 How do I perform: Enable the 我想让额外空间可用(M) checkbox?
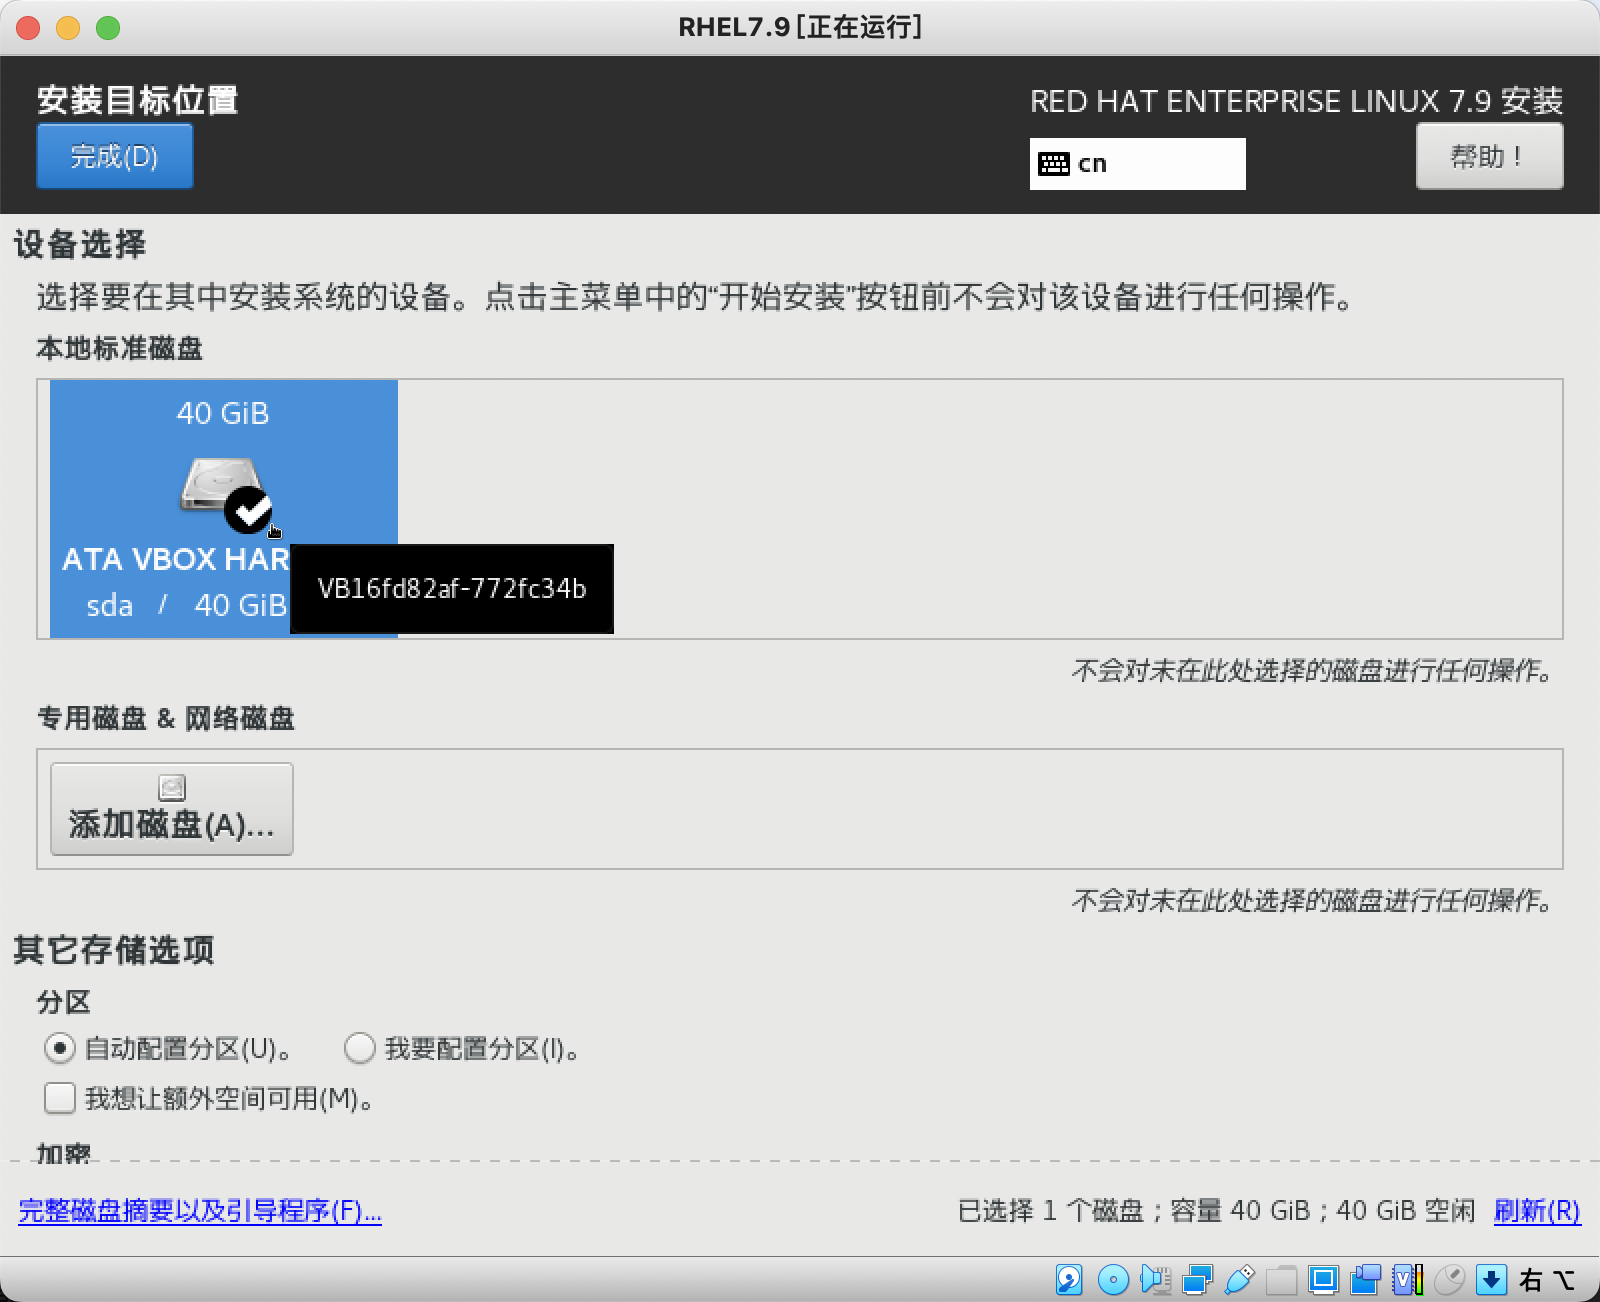(60, 1098)
